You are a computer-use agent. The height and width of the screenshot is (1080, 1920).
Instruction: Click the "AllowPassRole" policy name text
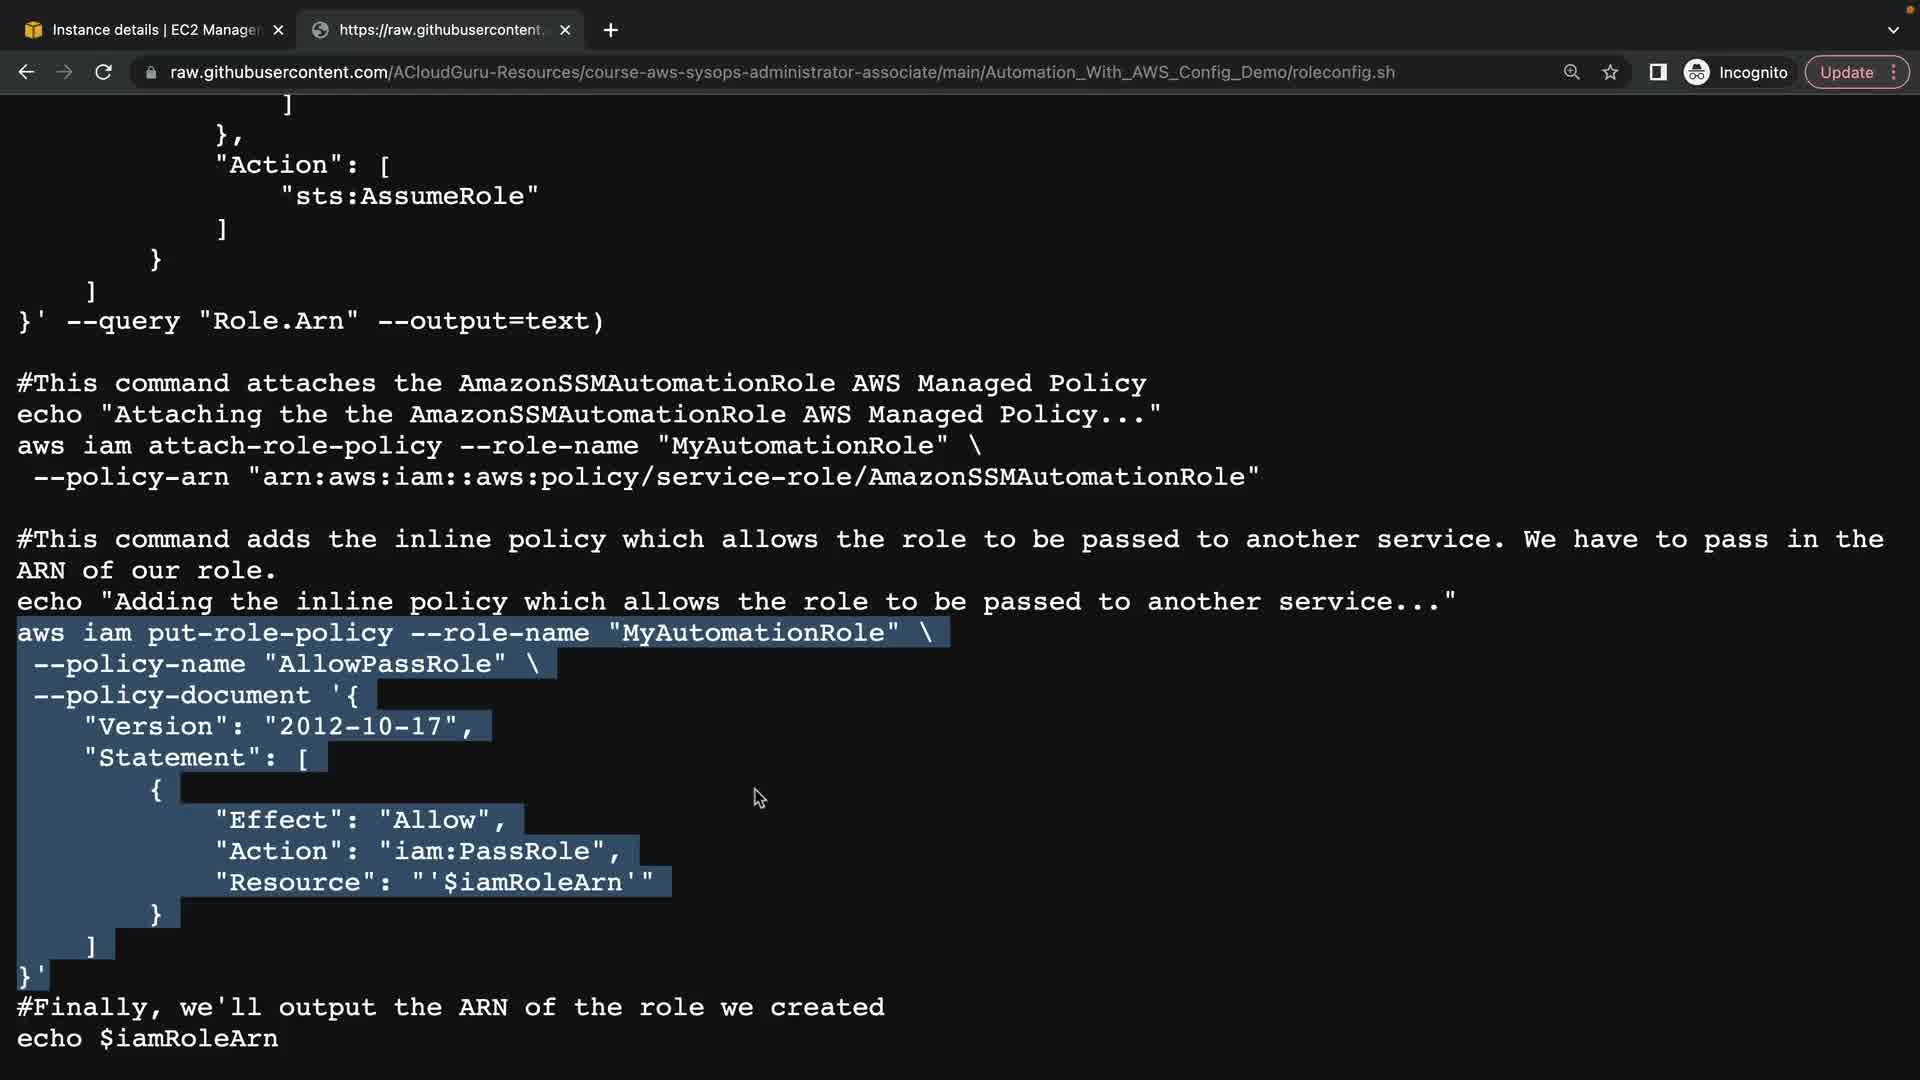[x=385, y=664]
